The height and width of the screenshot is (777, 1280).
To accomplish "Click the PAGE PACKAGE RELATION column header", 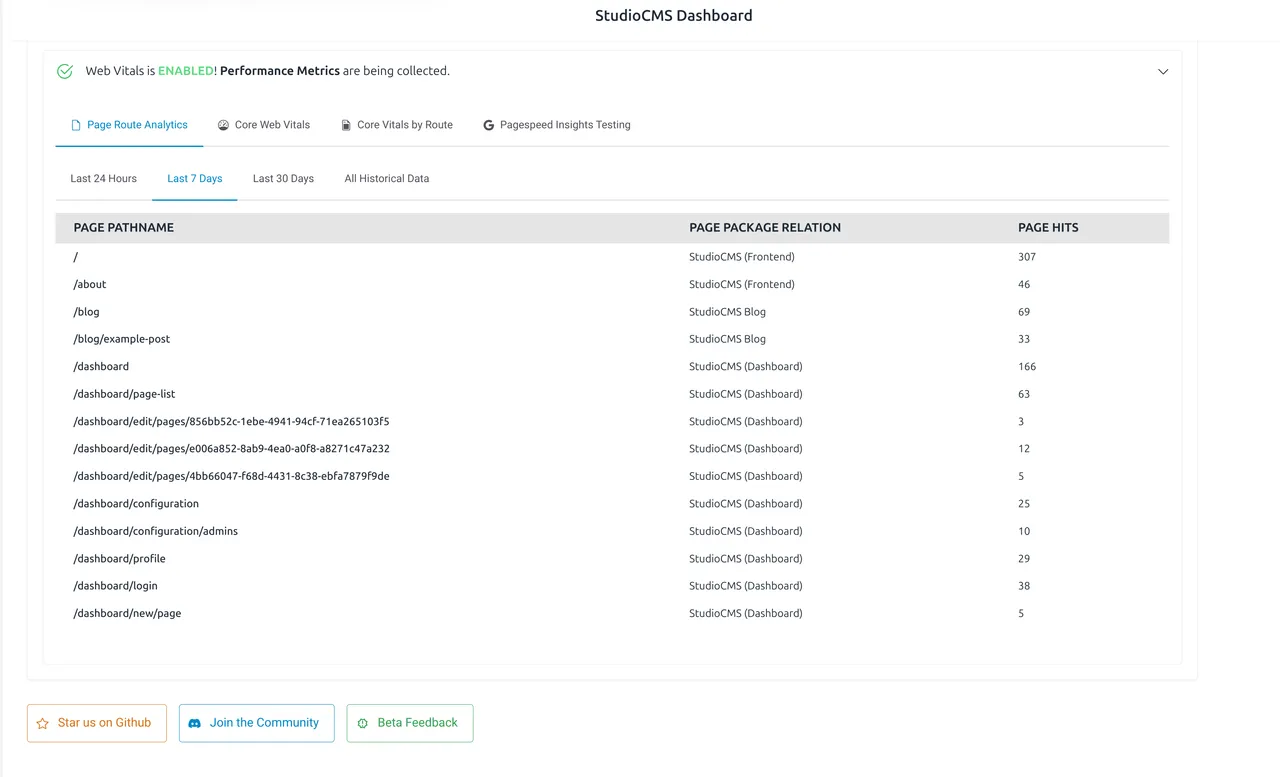I will tap(765, 228).
